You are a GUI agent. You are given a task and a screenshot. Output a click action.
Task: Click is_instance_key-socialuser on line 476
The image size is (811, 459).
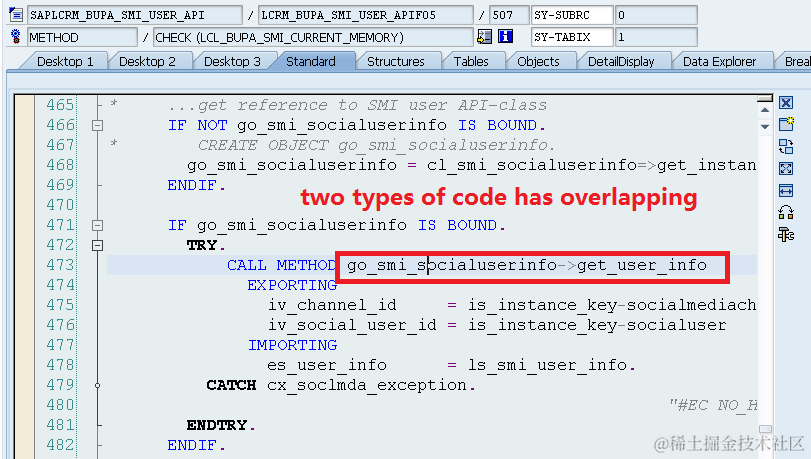click(597, 325)
